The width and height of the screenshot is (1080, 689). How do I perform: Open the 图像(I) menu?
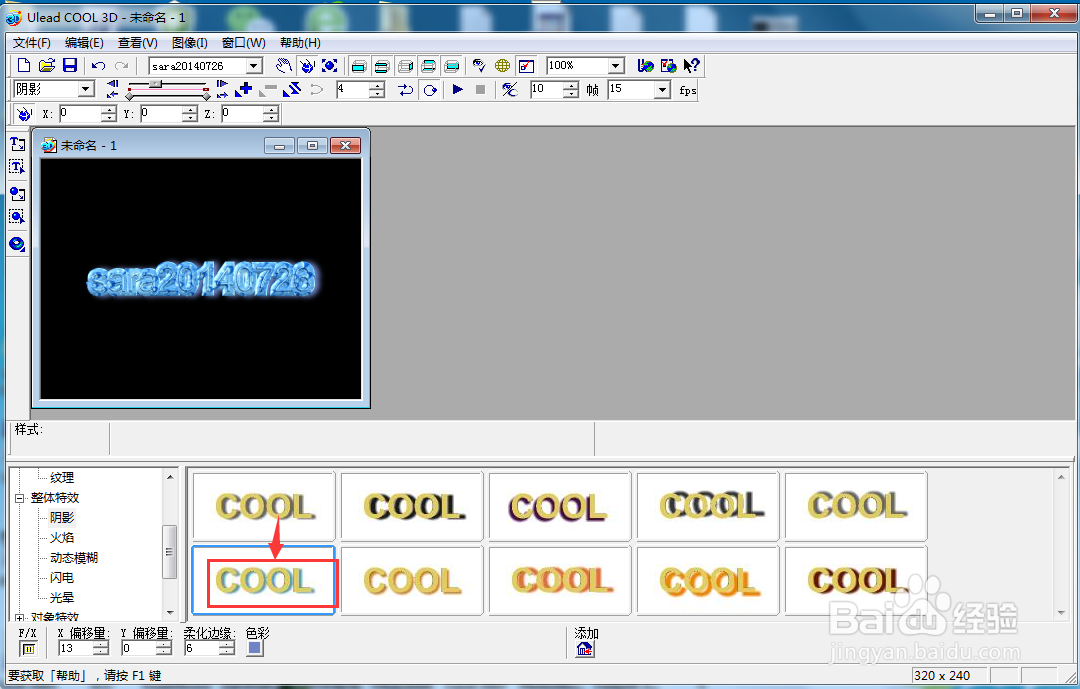(x=189, y=43)
